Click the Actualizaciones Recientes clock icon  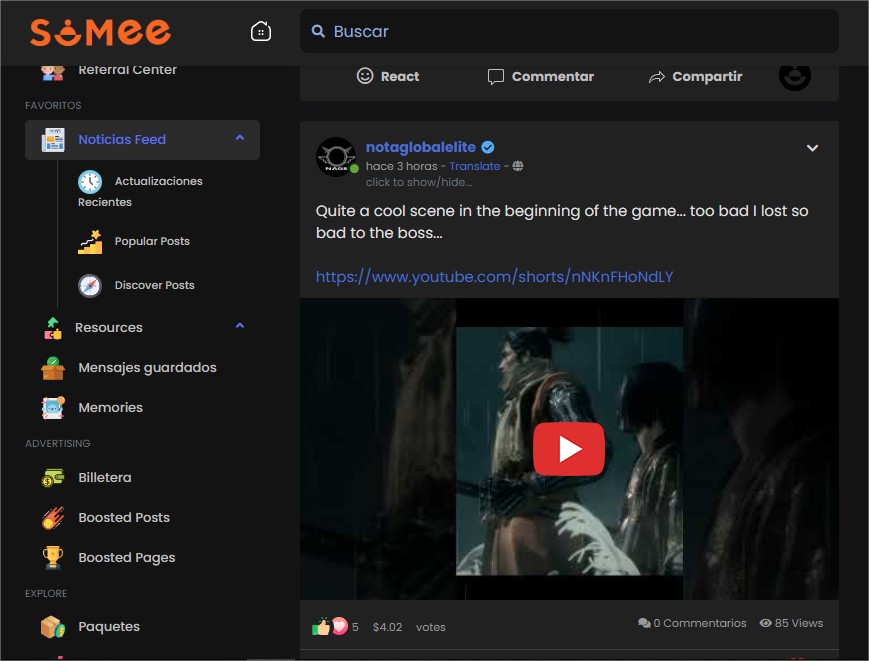[90, 181]
